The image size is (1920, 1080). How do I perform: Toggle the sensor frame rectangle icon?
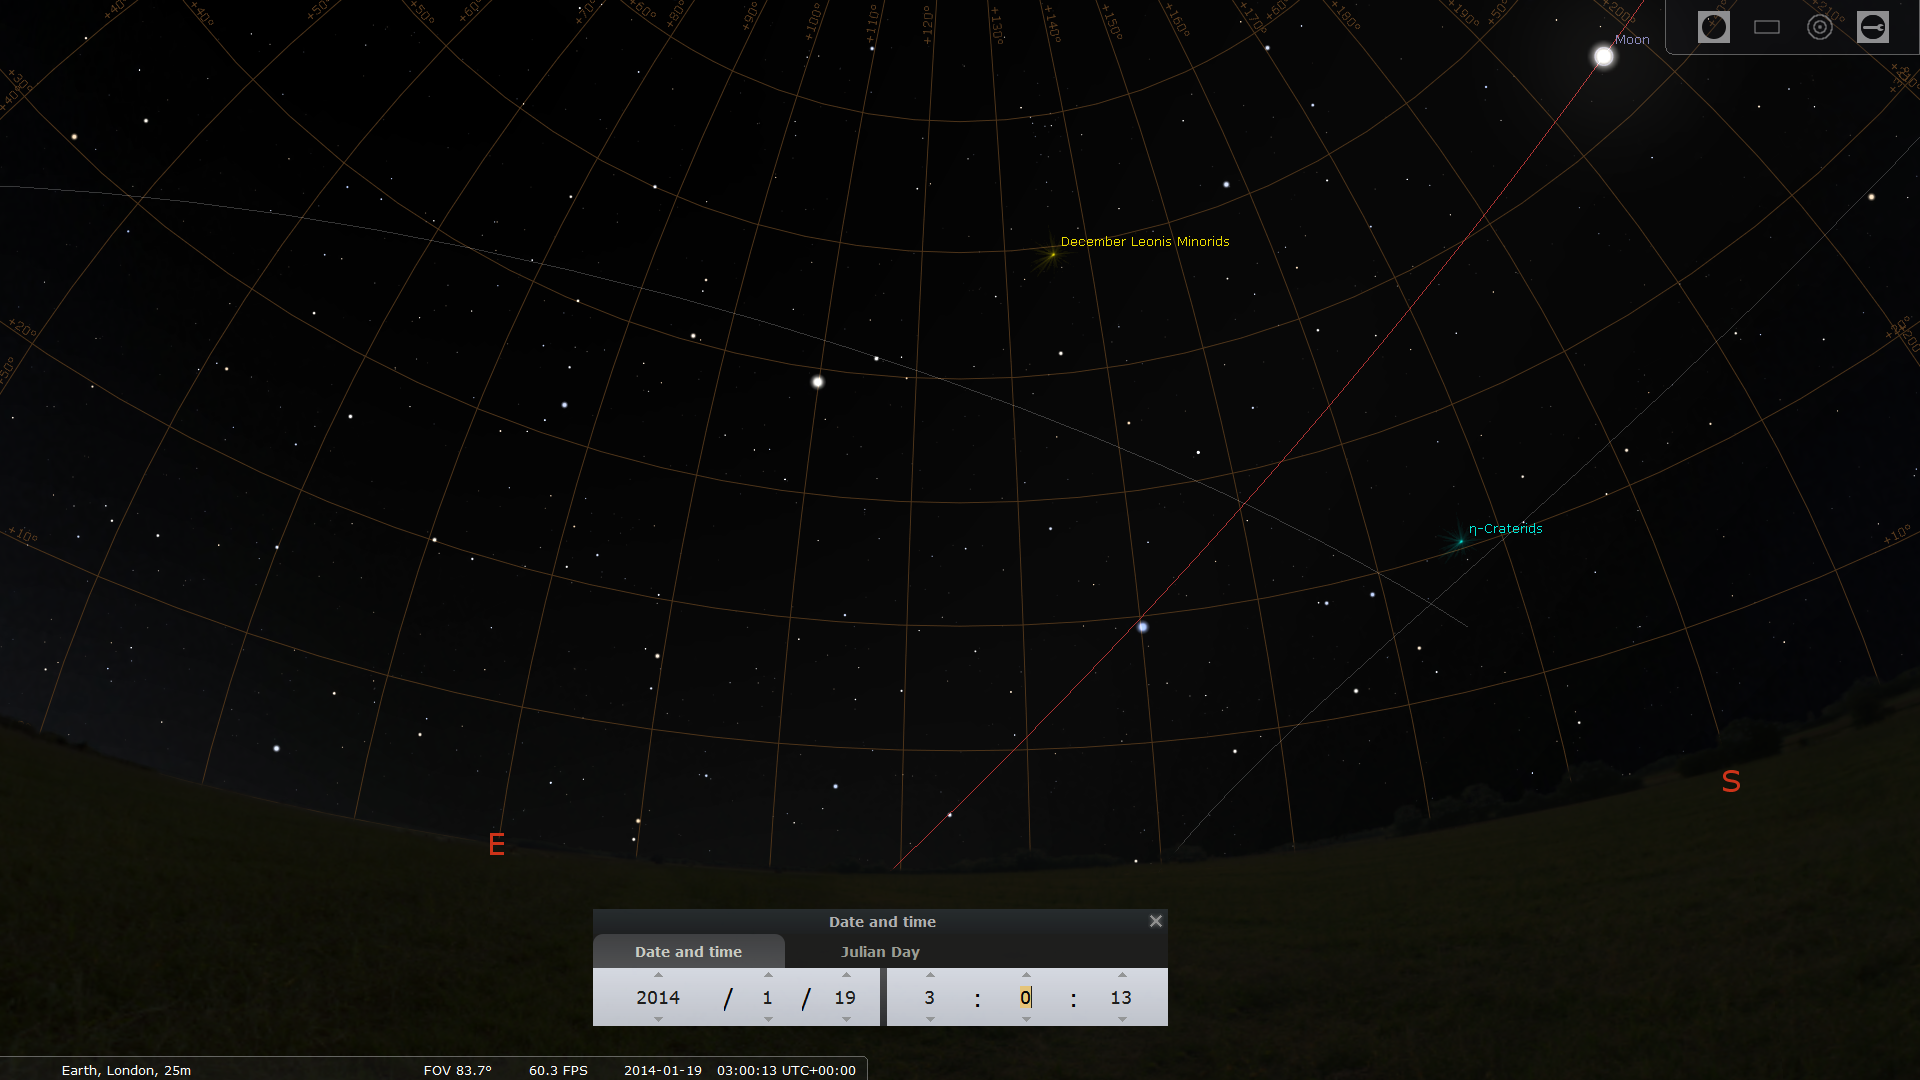click(x=1767, y=27)
